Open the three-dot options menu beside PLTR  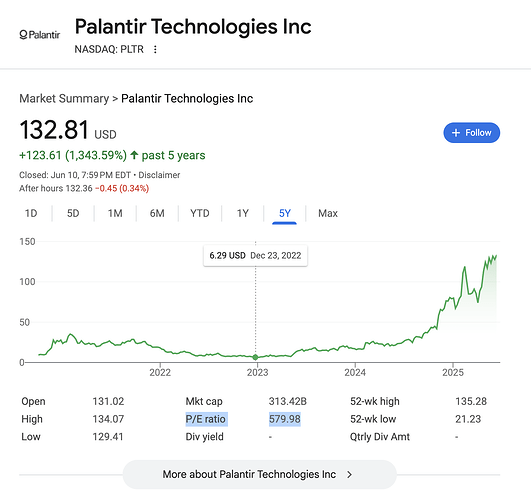(155, 49)
